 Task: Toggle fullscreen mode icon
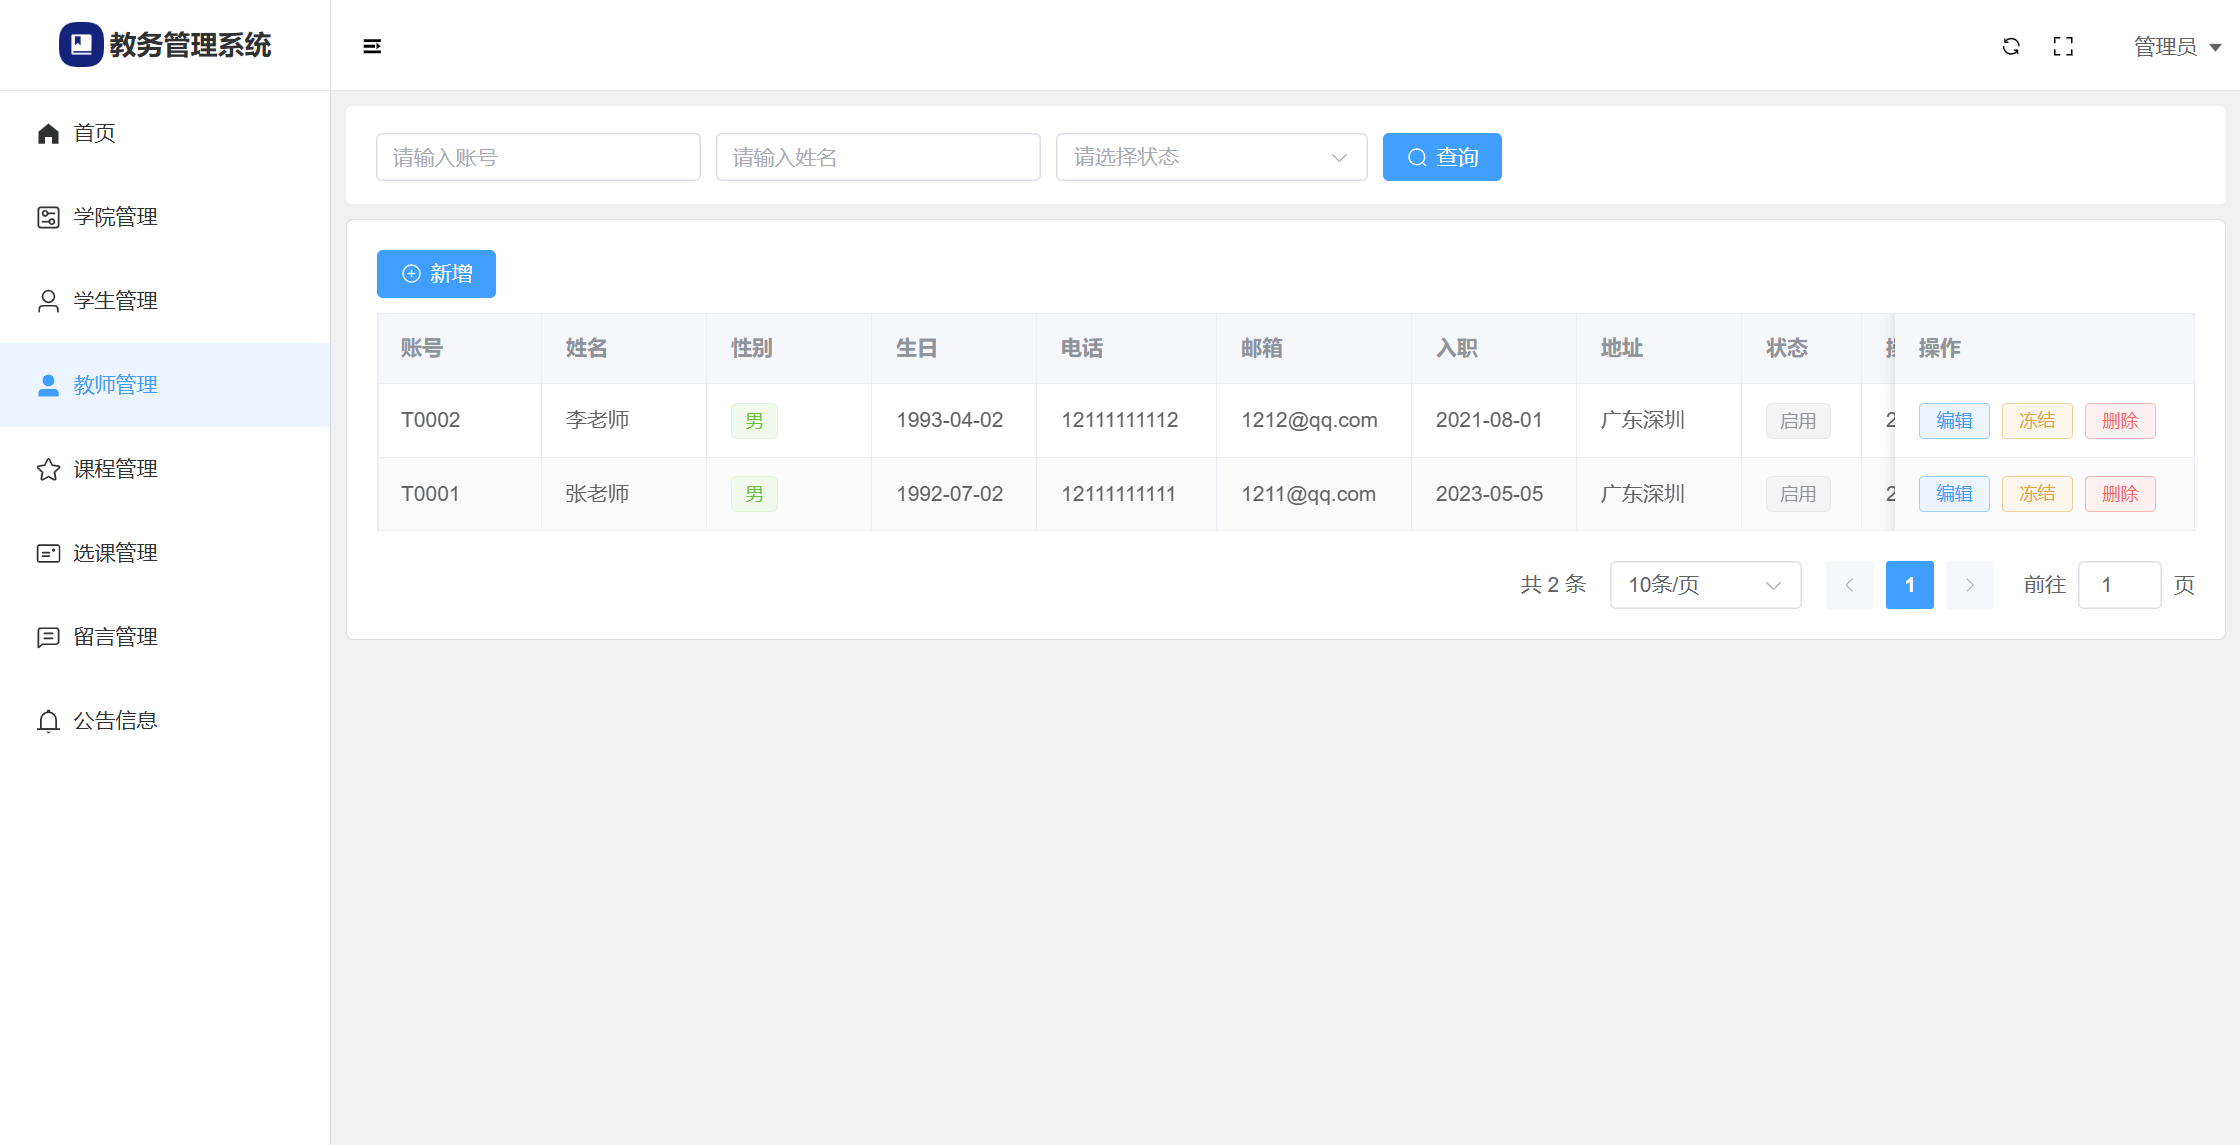pos(2063,46)
